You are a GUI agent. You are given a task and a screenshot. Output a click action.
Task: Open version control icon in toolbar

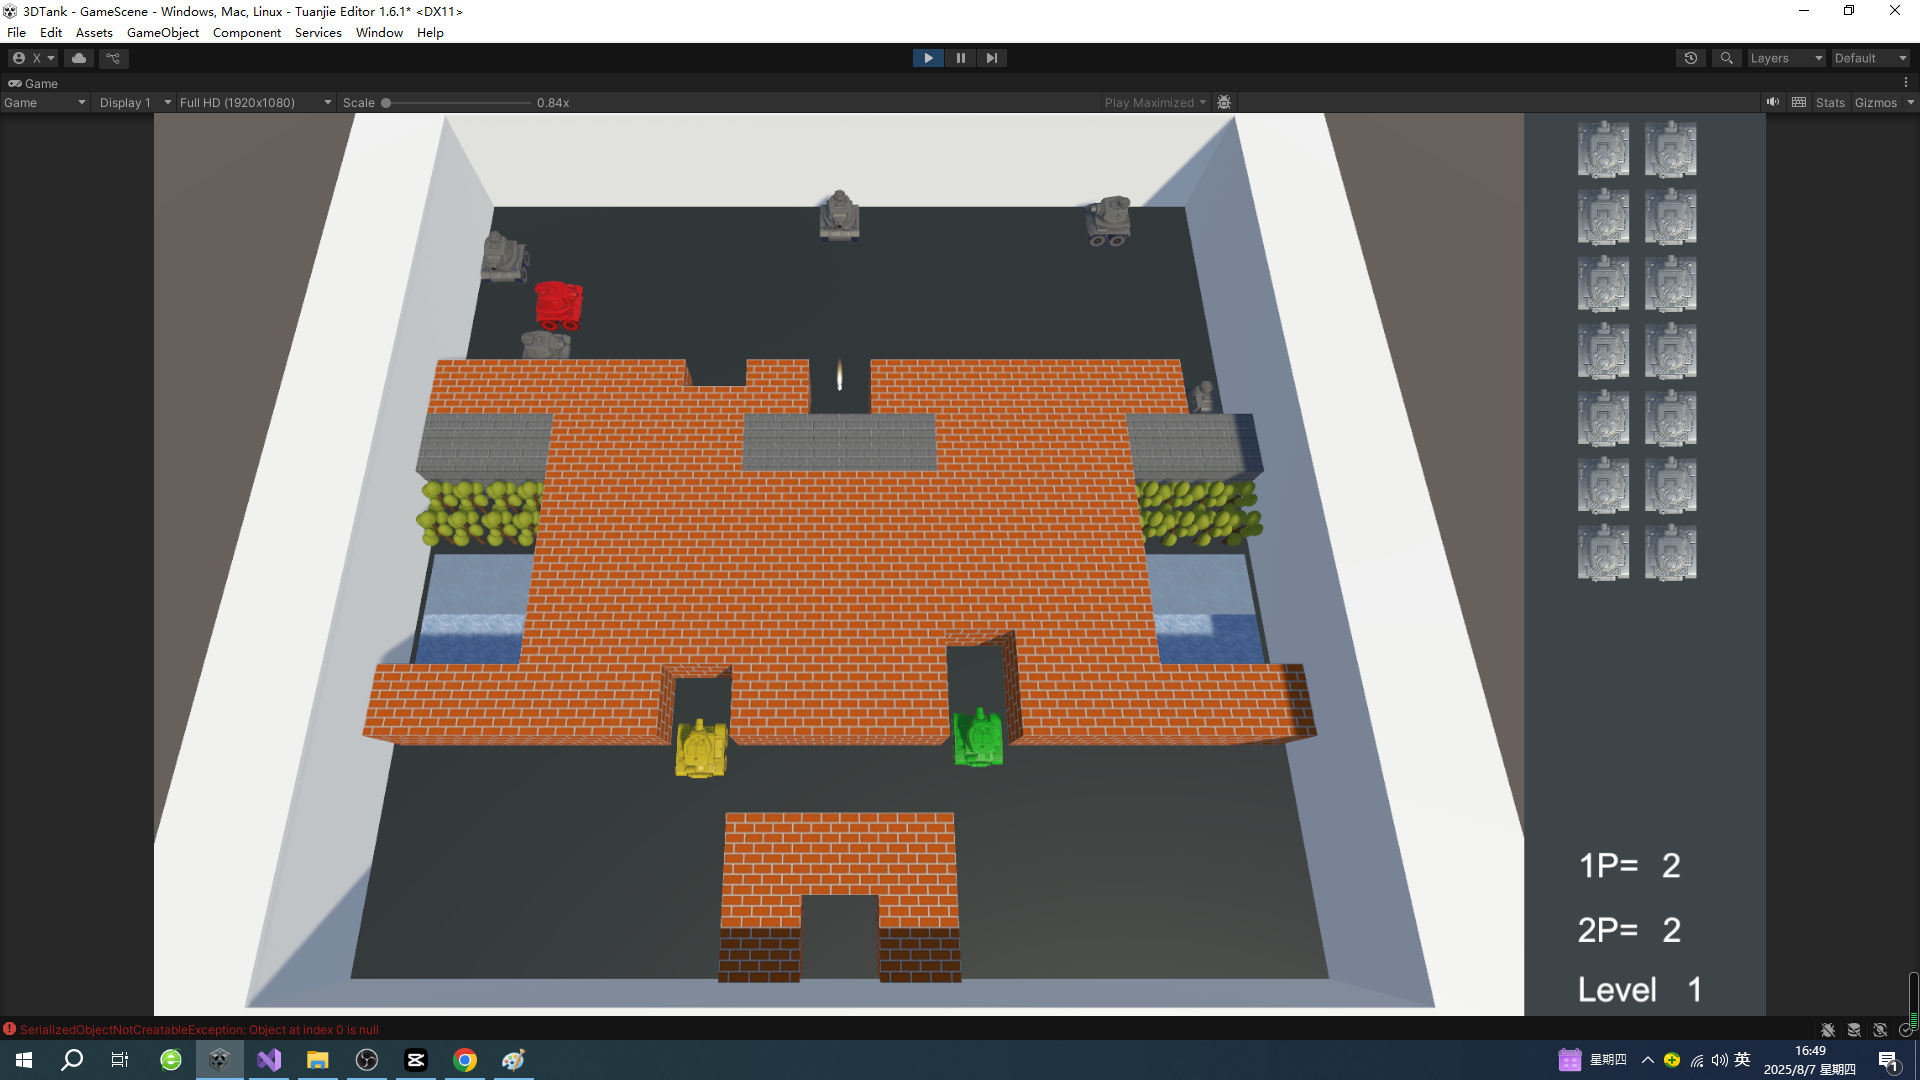click(x=113, y=58)
